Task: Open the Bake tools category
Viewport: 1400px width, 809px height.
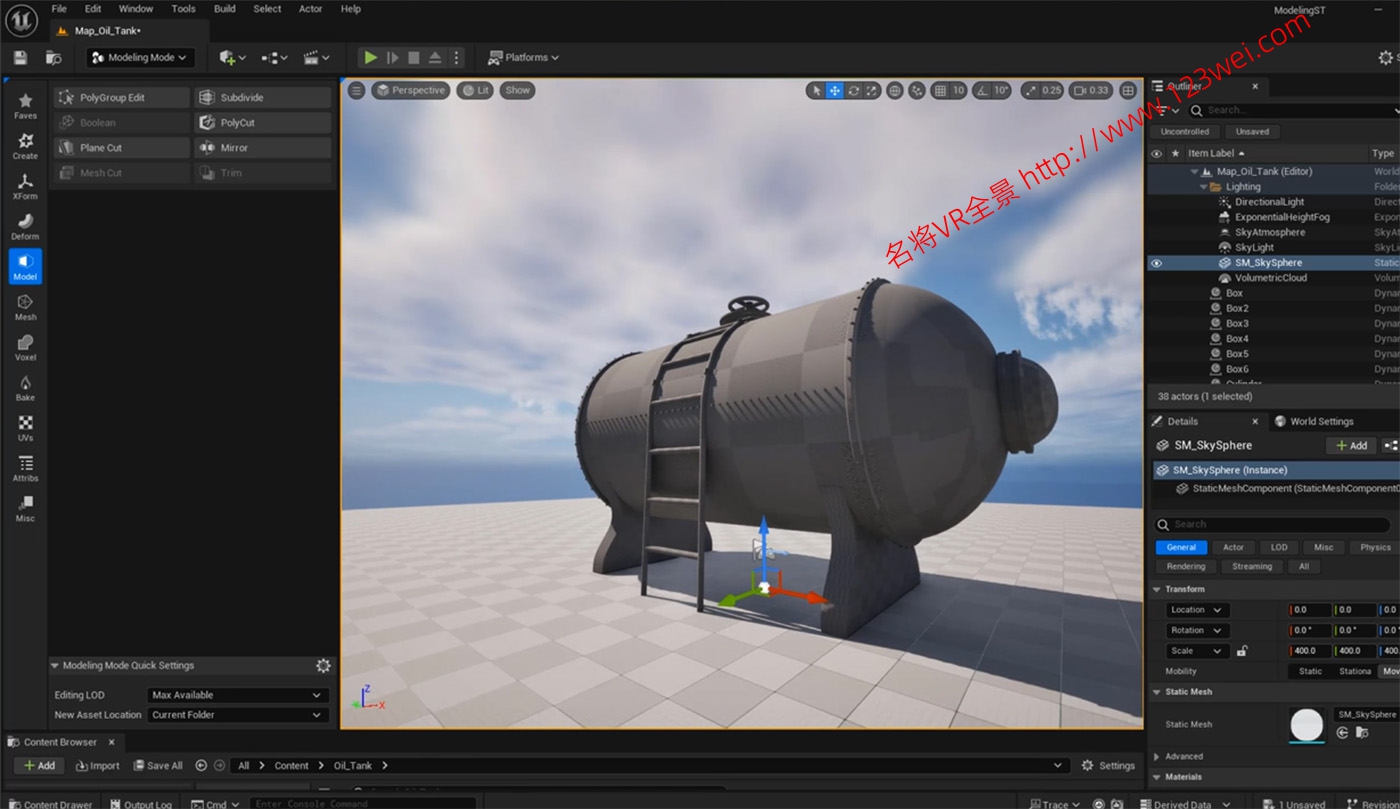Action: [25, 387]
